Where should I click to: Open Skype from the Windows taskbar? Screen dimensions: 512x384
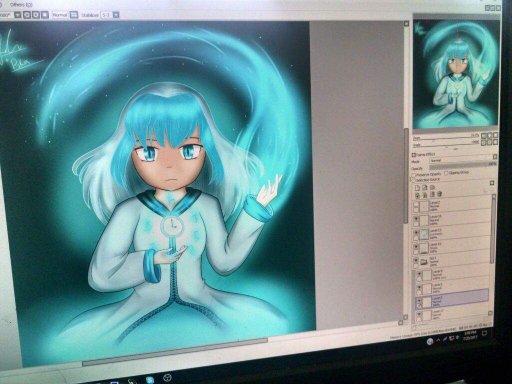point(150,379)
